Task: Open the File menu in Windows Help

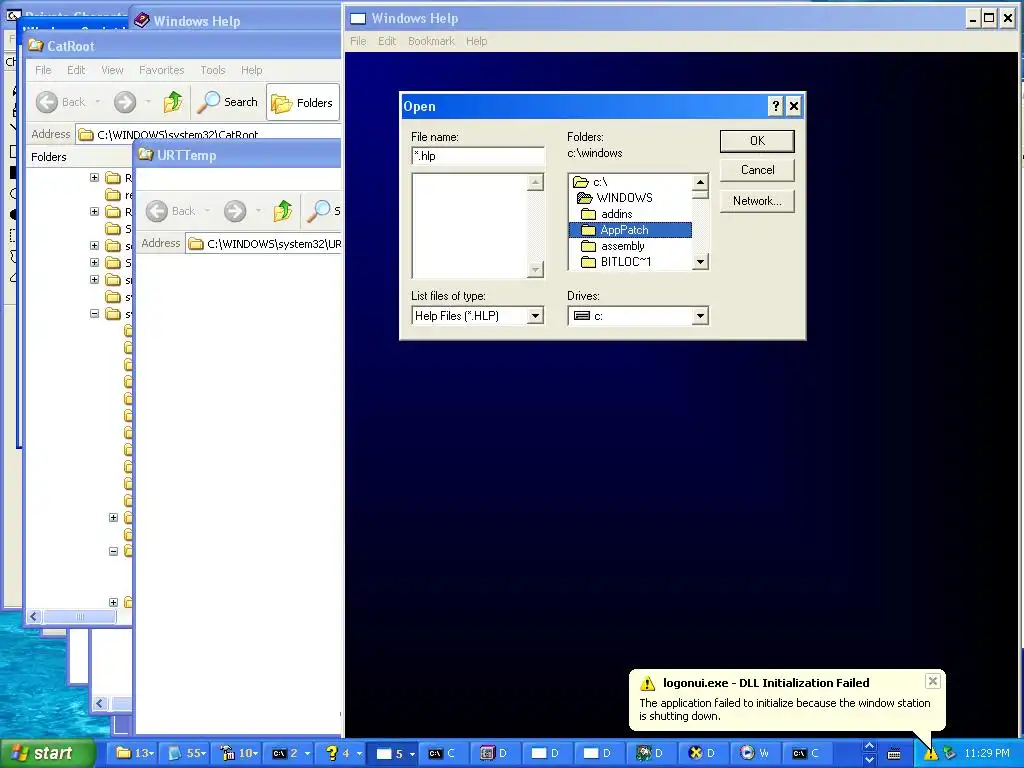Action: click(x=358, y=41)
